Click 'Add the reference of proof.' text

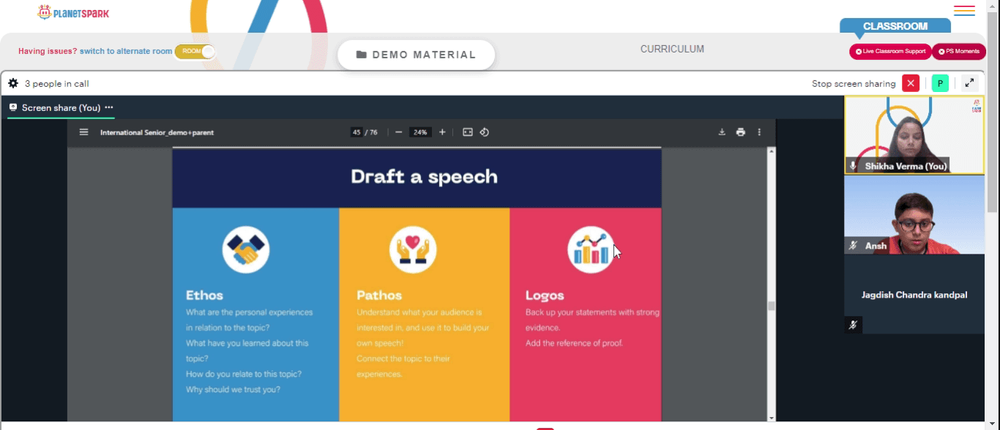click(x=574, y=343)
